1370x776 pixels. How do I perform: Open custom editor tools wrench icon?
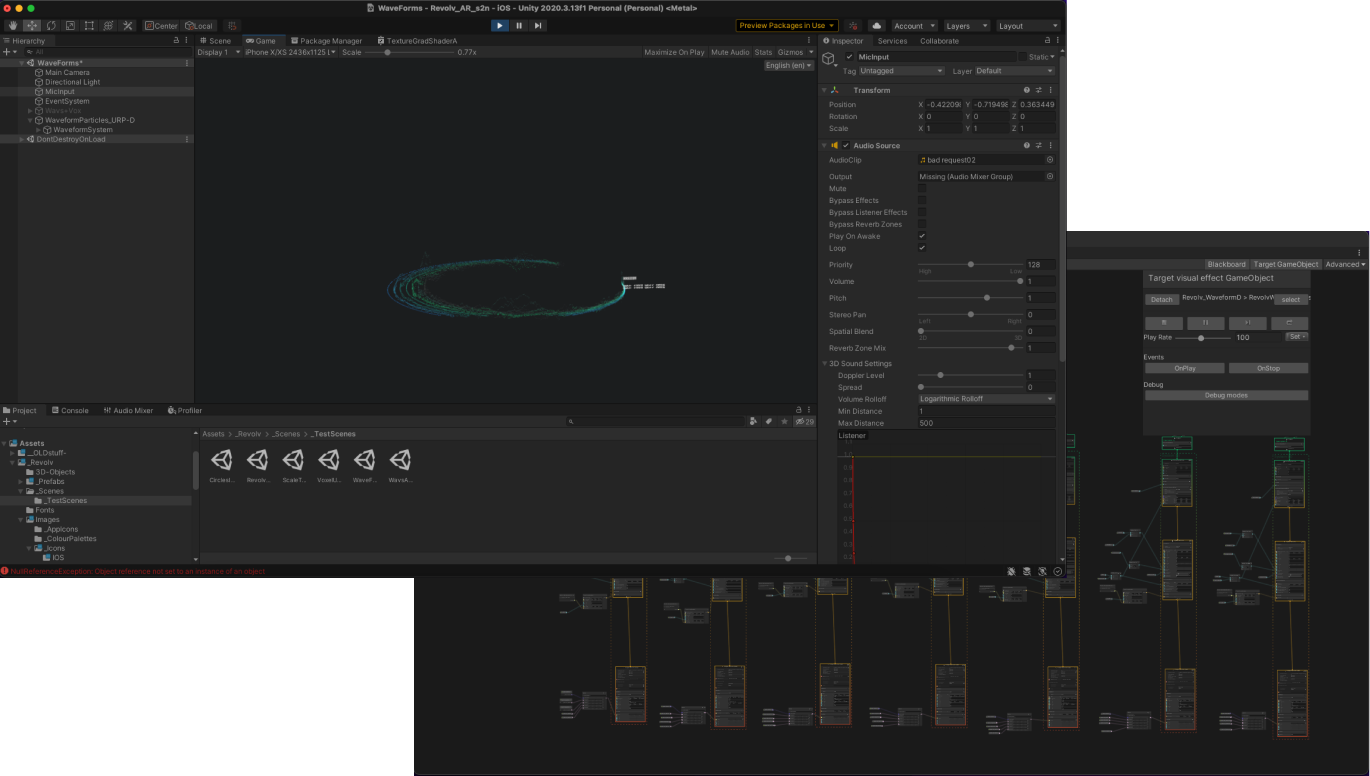pos(128,25)
